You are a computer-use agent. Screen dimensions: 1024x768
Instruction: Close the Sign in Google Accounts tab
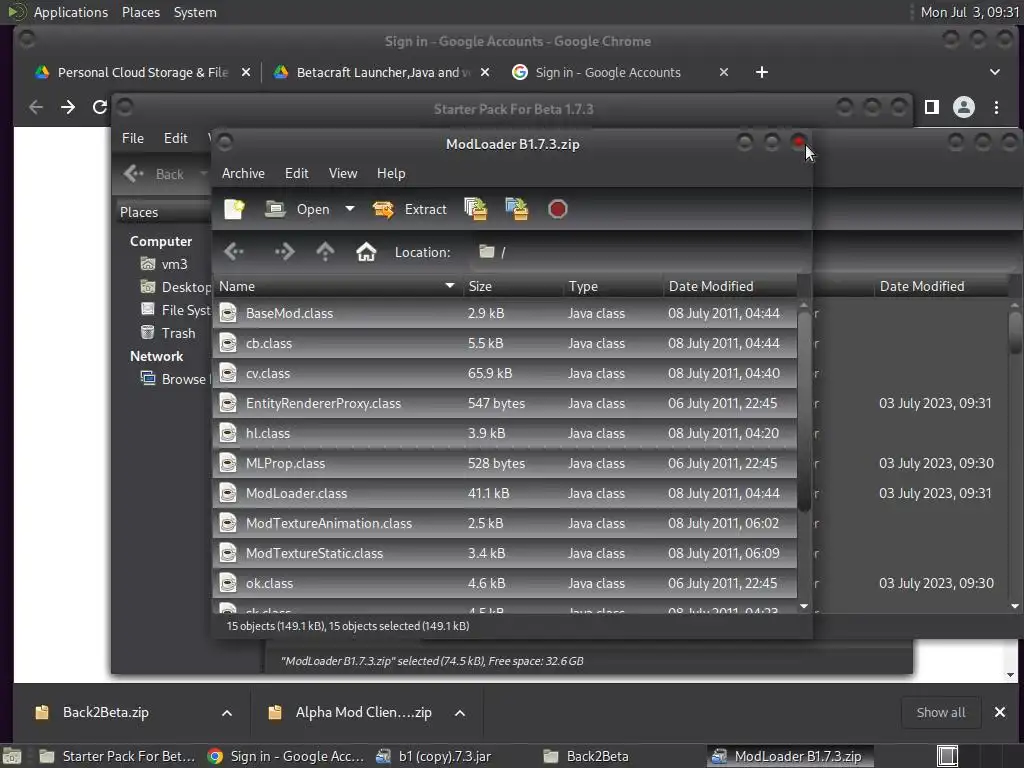coord(724,72)
